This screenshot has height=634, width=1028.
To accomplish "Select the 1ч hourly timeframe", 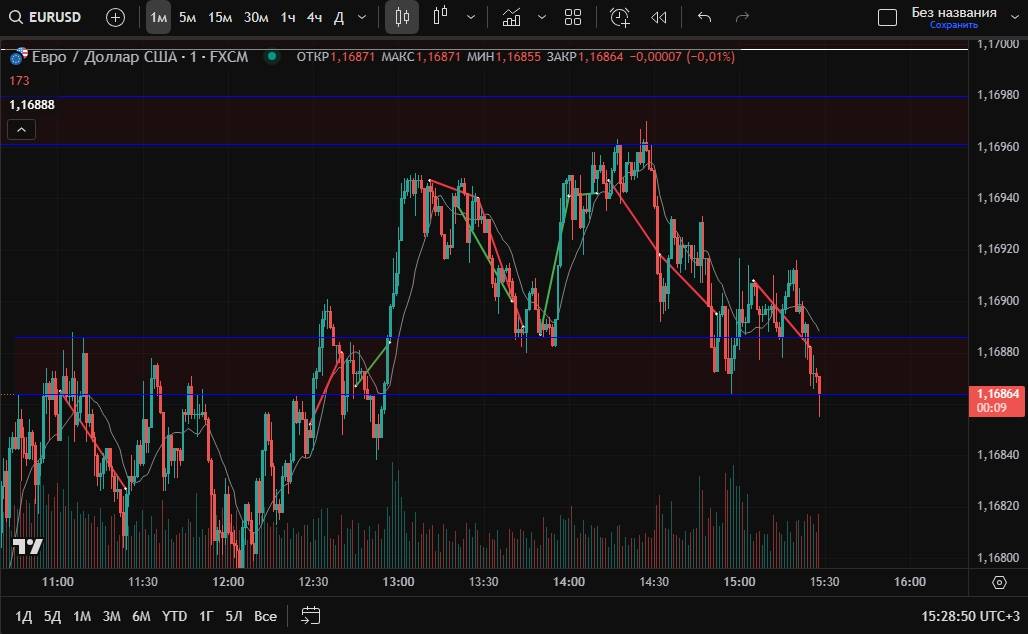I will point(288,17).
